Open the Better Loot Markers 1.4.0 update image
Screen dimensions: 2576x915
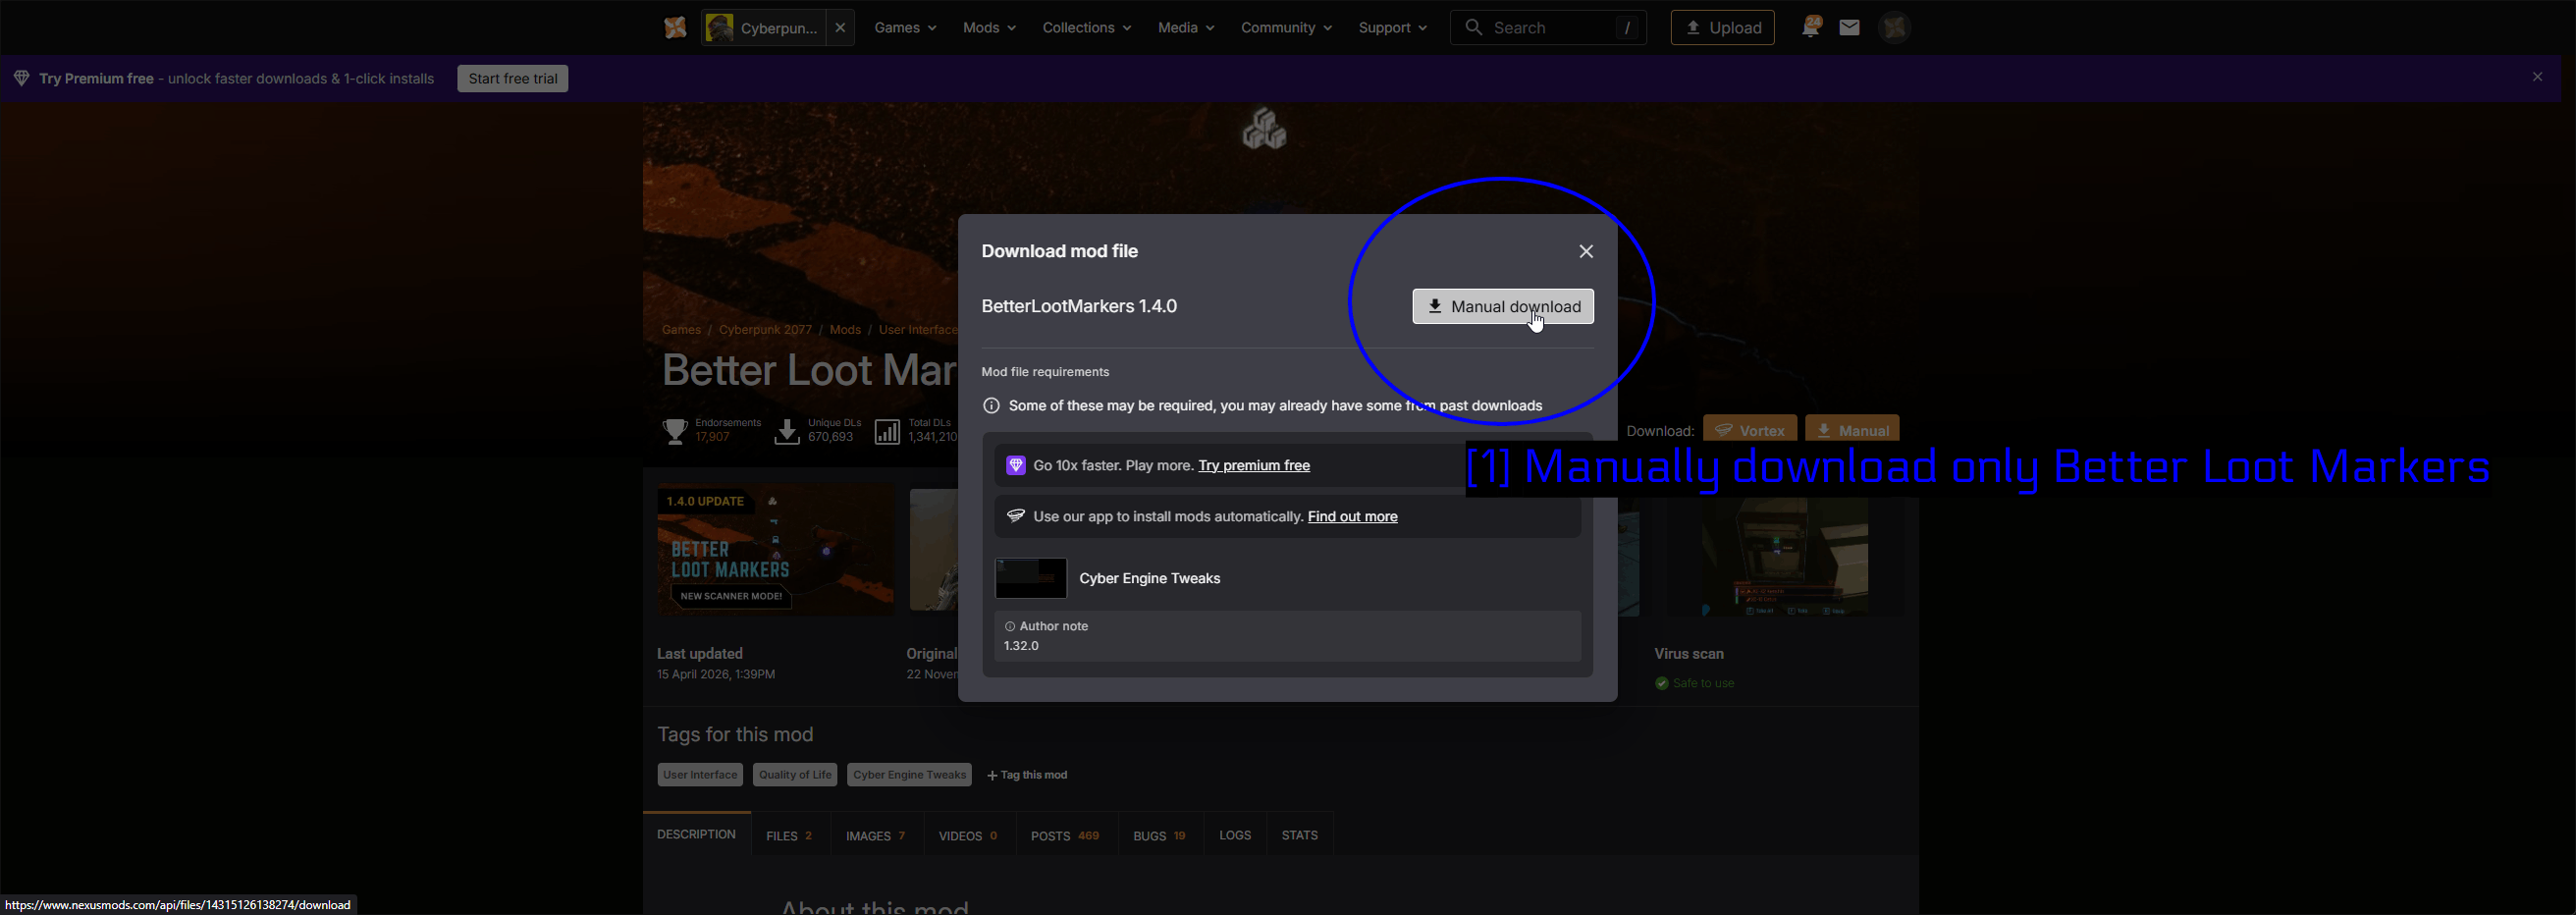tap(775, 550)
